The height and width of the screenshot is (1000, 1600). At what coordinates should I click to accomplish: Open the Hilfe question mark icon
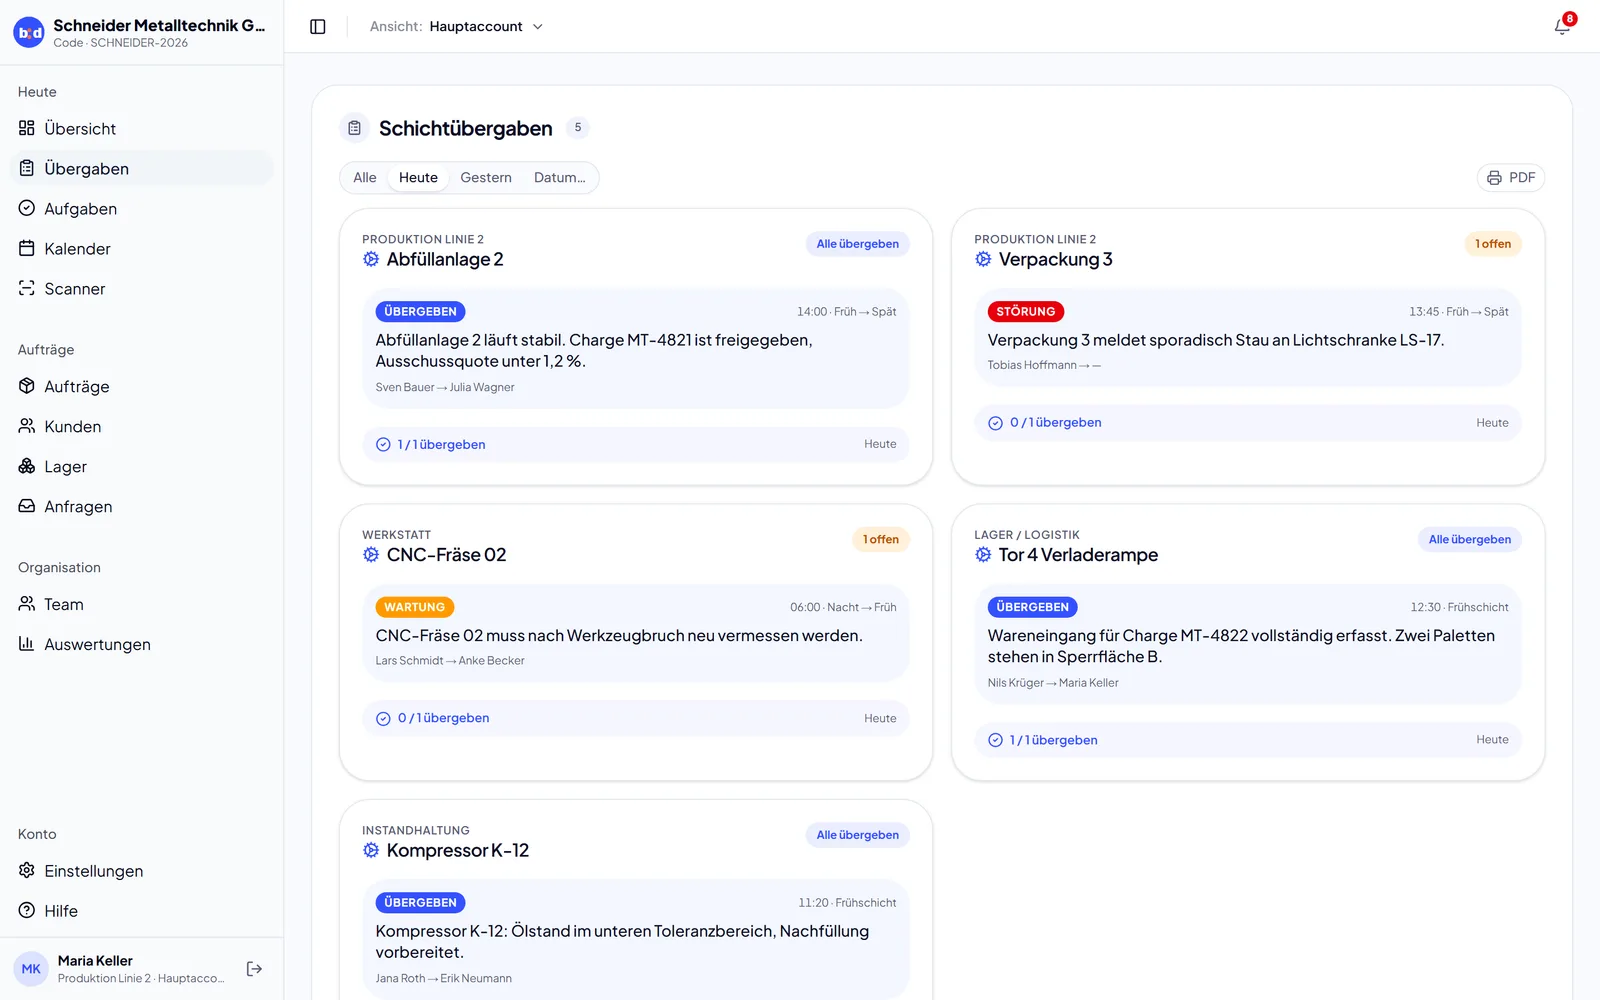[27, 910]
